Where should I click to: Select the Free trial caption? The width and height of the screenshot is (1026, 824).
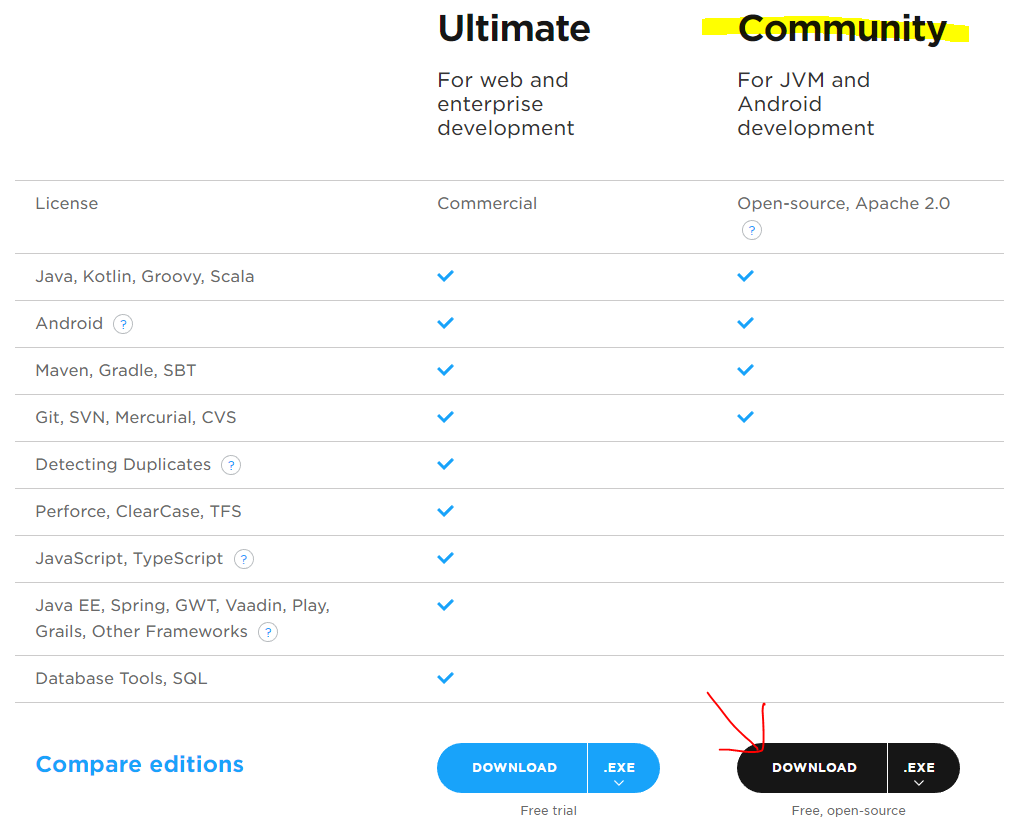[x=548, y=811]
